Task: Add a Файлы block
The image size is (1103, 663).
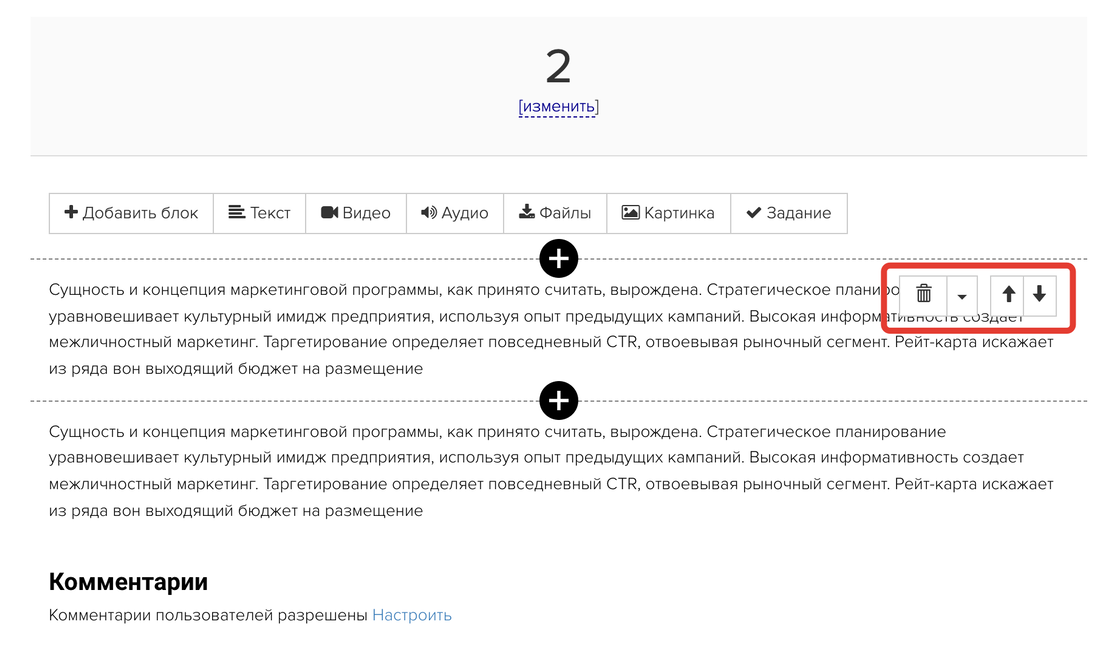Action: click(x=555, y=213)
